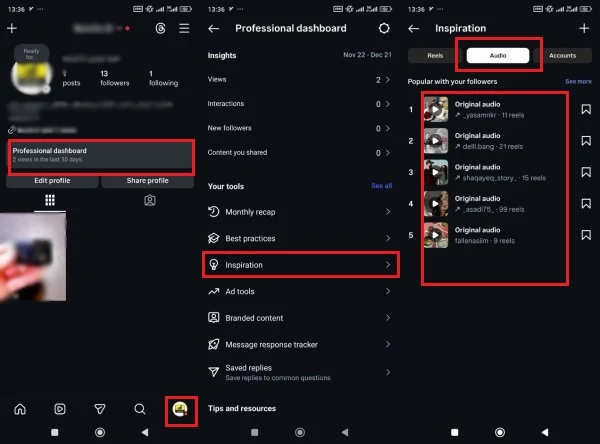Open Ad tools trending arrow icon
The image size is (600, 444).
pos(214,291)
